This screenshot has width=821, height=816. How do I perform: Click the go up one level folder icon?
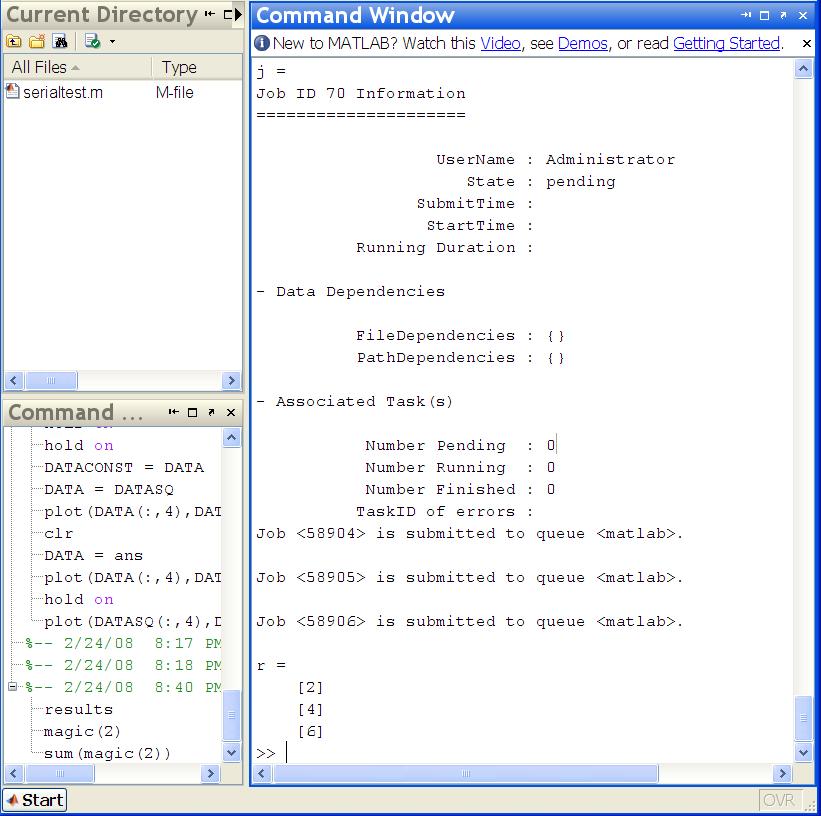click(13, 41)
